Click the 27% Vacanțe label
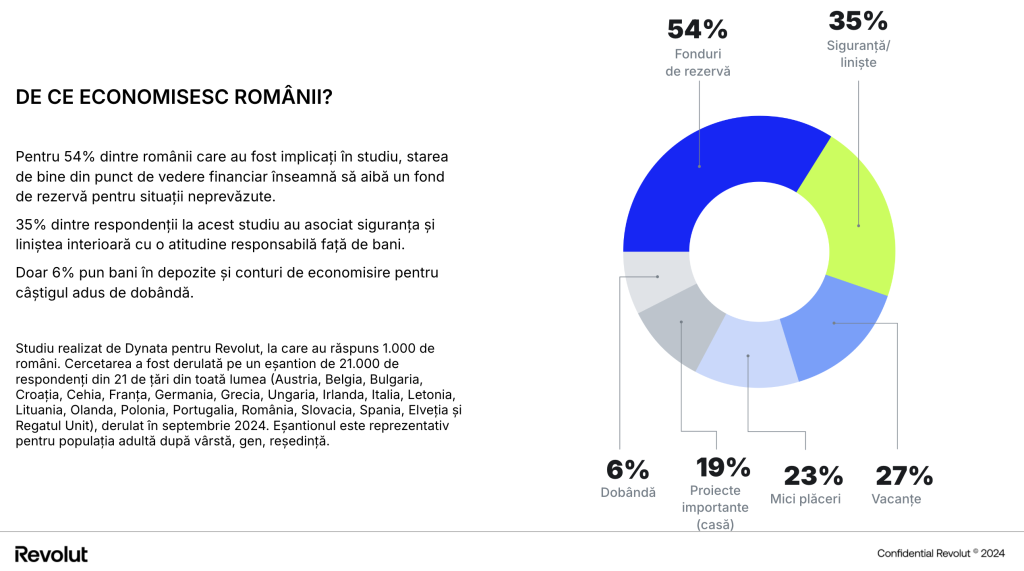Viewport: 1024px width, 571px height. click(x=900, y=485)
